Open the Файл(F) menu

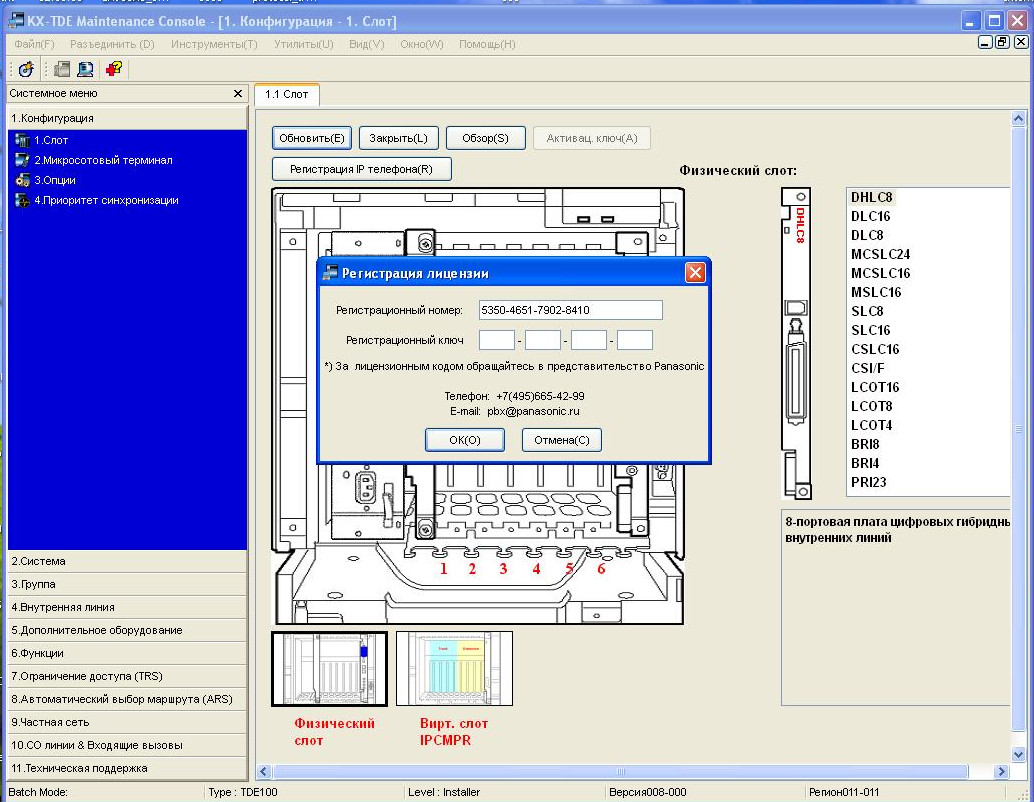[34, 44]
